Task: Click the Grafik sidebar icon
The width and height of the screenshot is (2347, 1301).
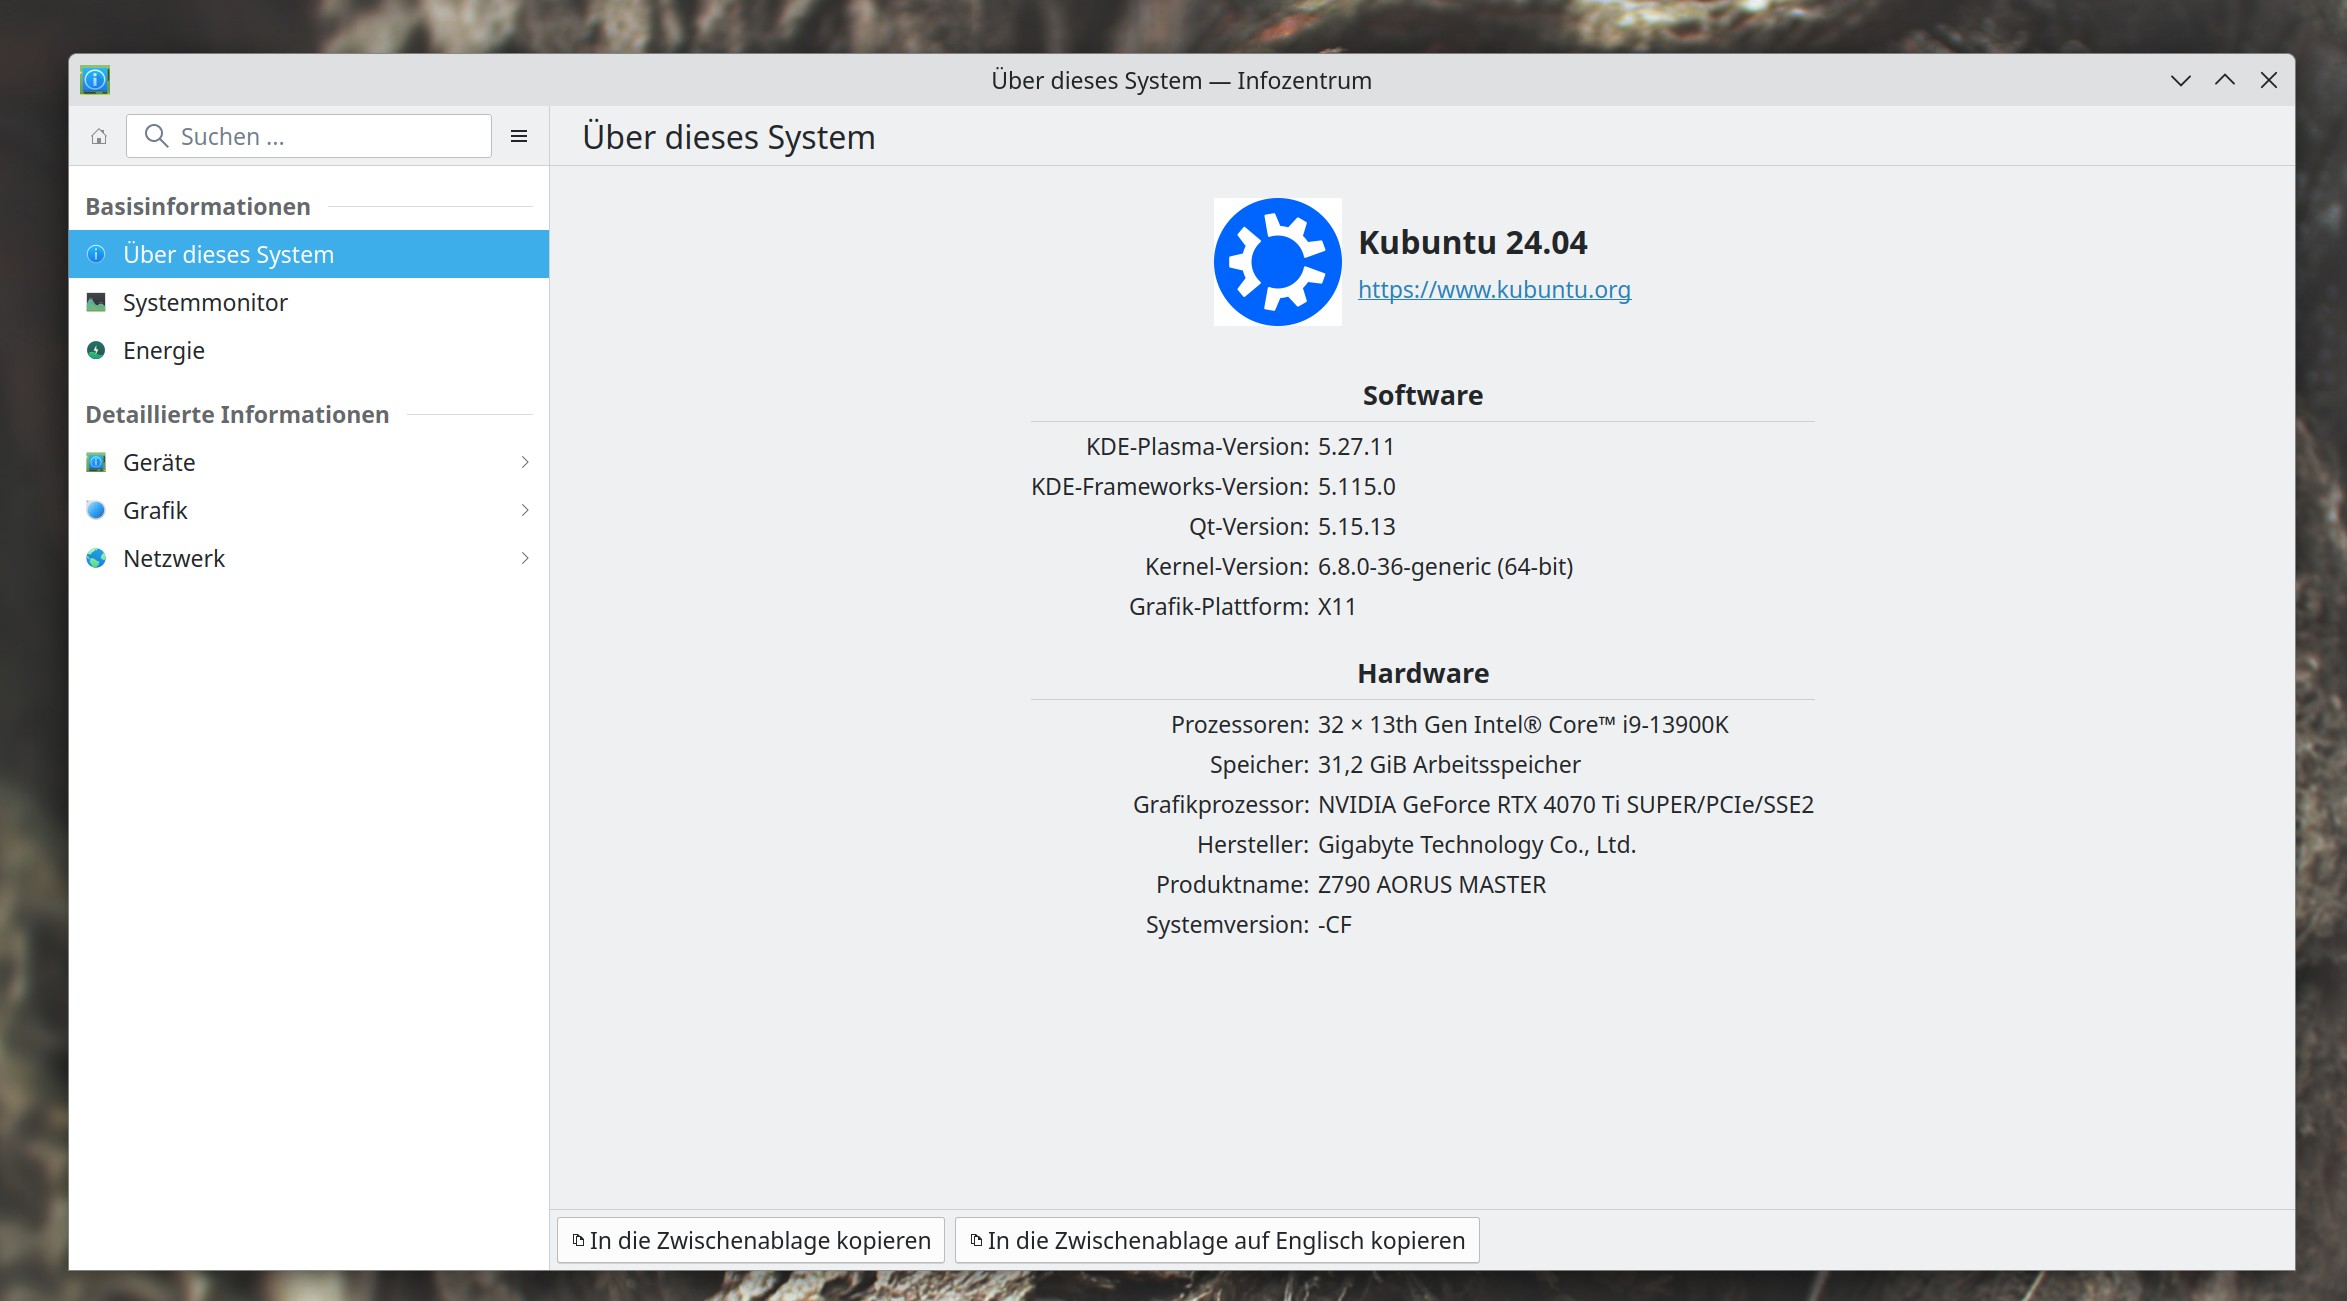Action: click(x=96, y=511)
